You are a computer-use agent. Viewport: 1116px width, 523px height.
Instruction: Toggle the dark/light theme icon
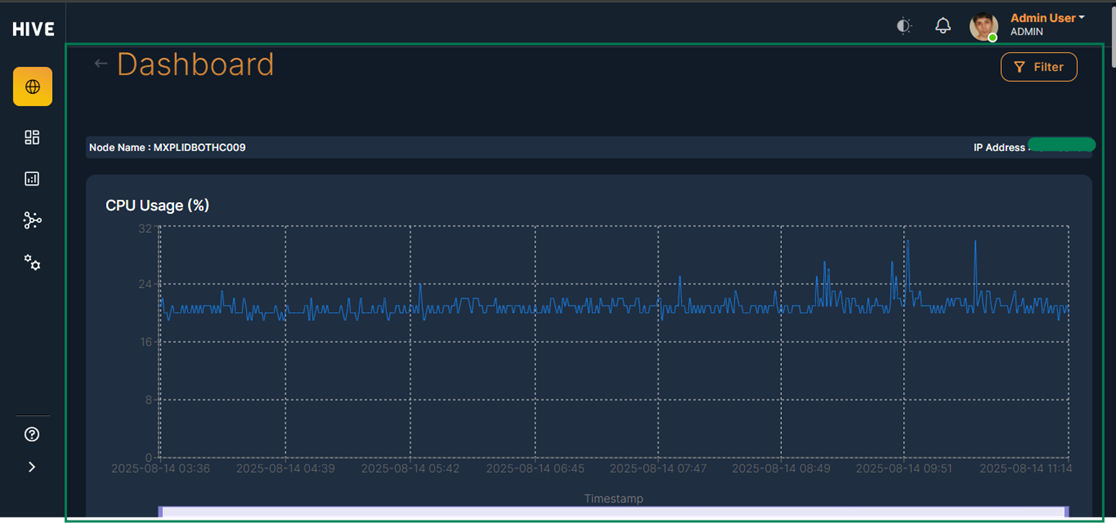[x=904, y=26]
